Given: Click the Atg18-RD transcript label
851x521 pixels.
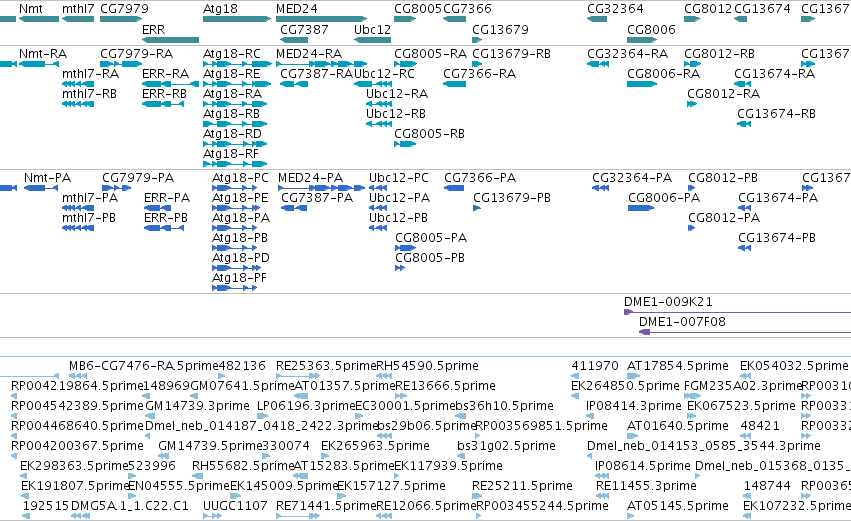Looking at the screenshot, I should point(232,134).
